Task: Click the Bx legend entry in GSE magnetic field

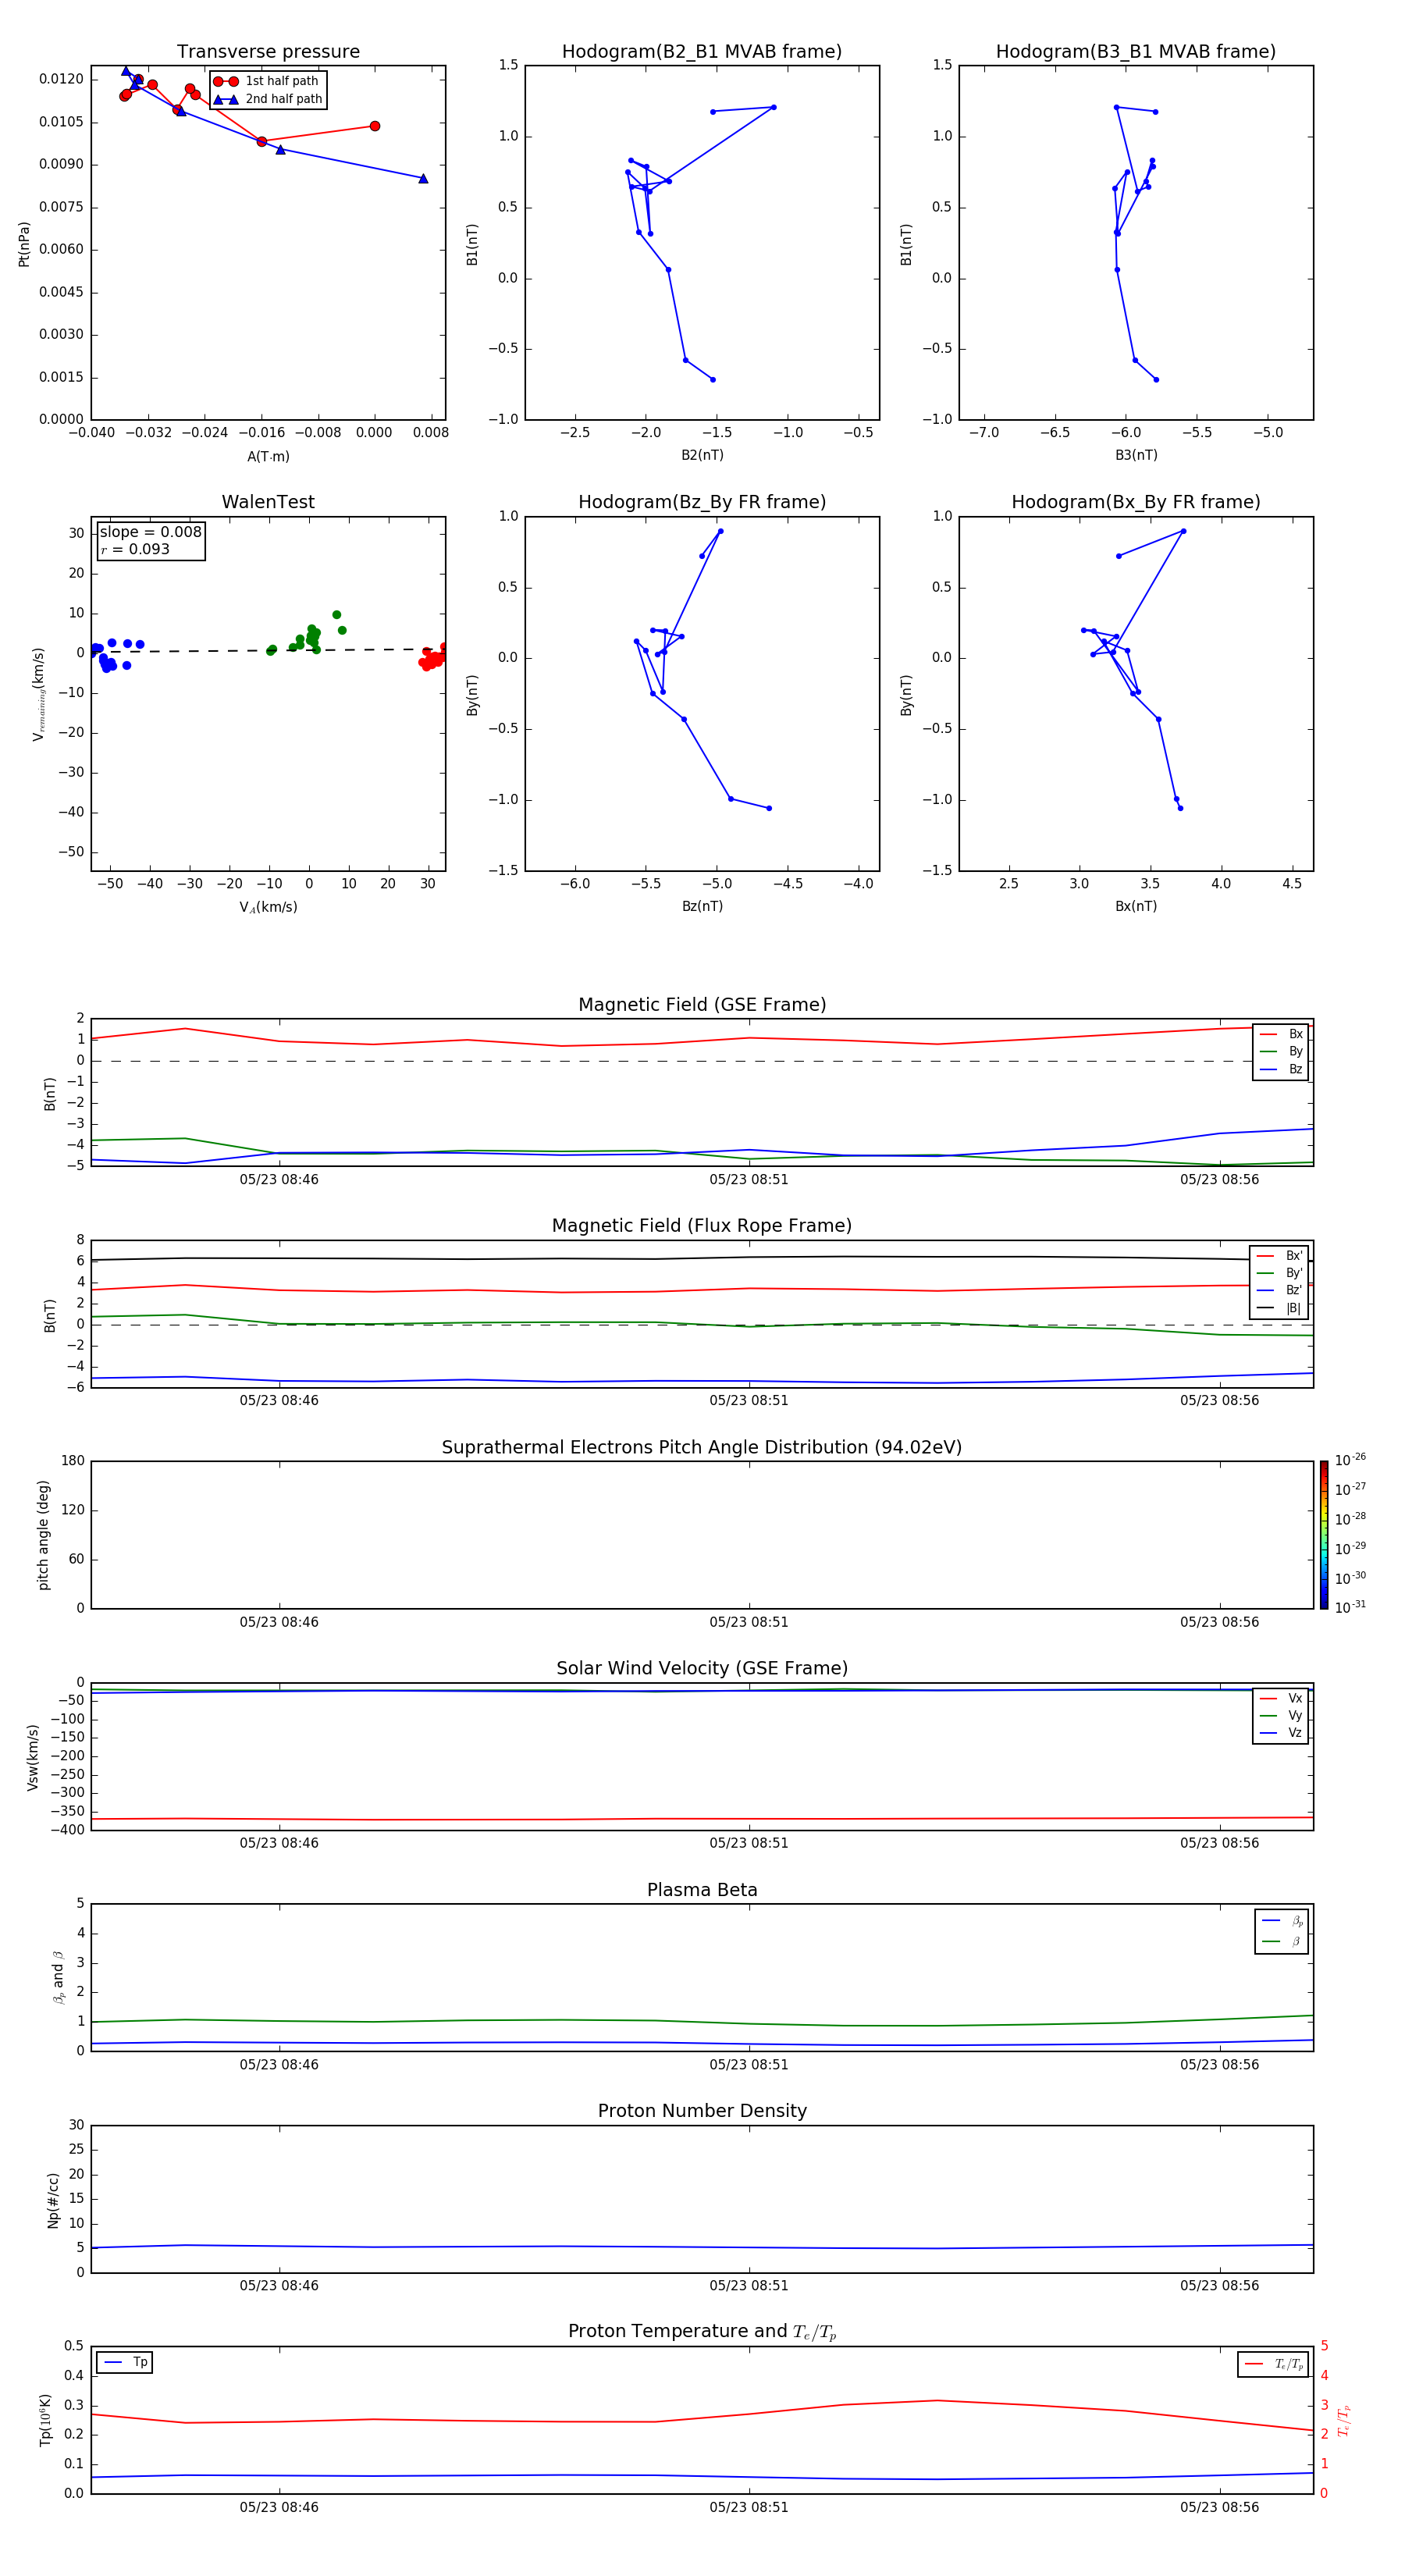Action: pos(1281,1035)
